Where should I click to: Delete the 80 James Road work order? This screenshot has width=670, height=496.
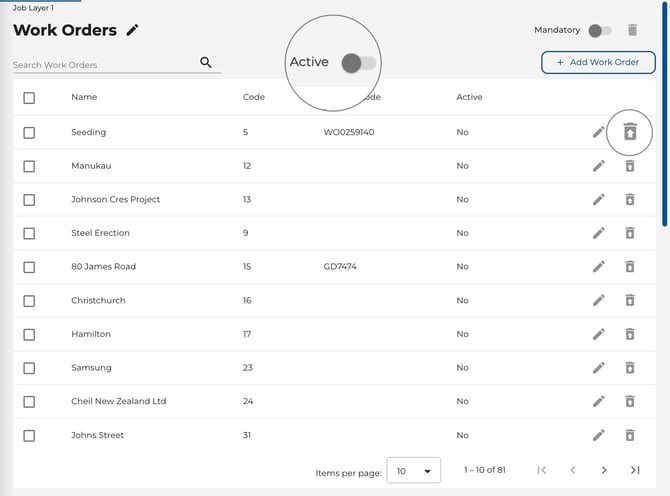point(630,267)
